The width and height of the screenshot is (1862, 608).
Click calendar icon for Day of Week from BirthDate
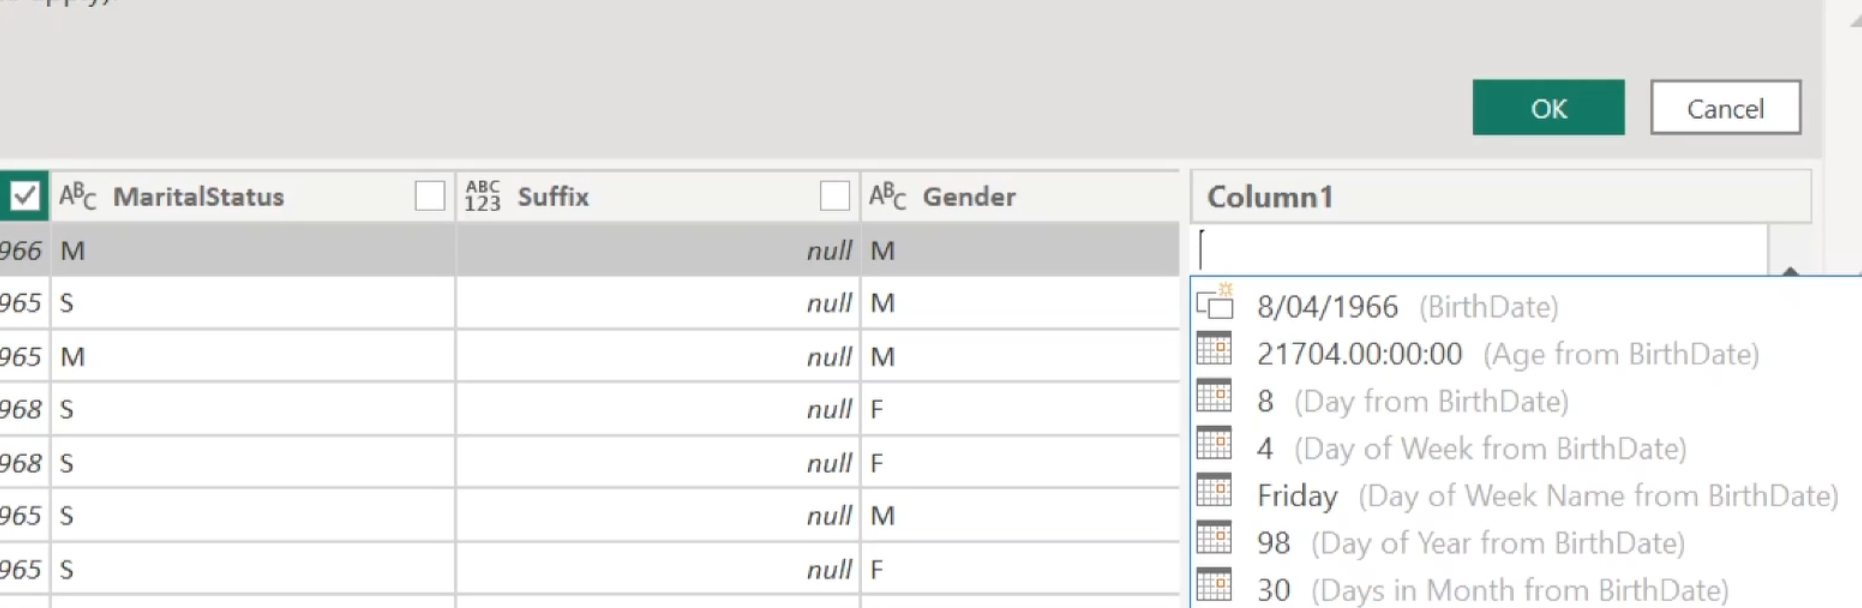tap(1214, 444)
